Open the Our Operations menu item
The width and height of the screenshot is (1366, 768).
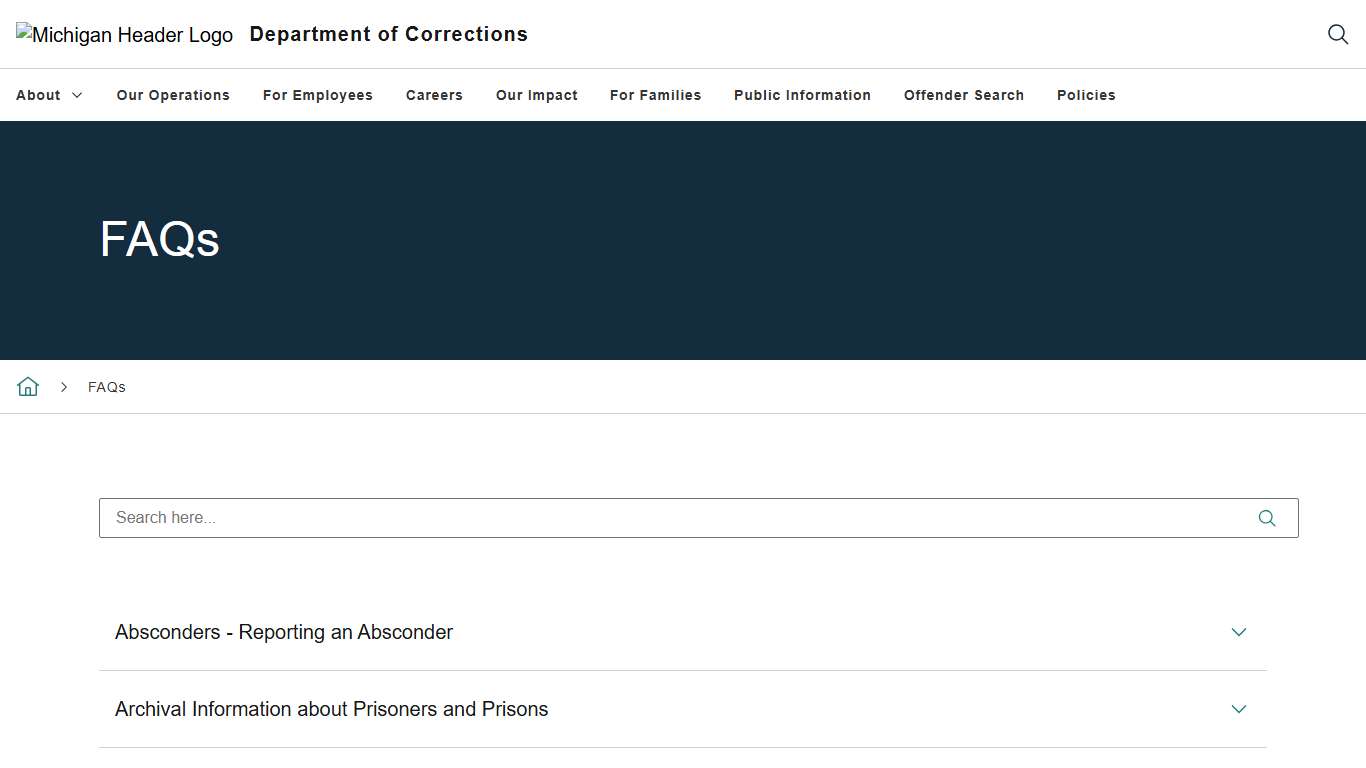(x=173, y=95)
